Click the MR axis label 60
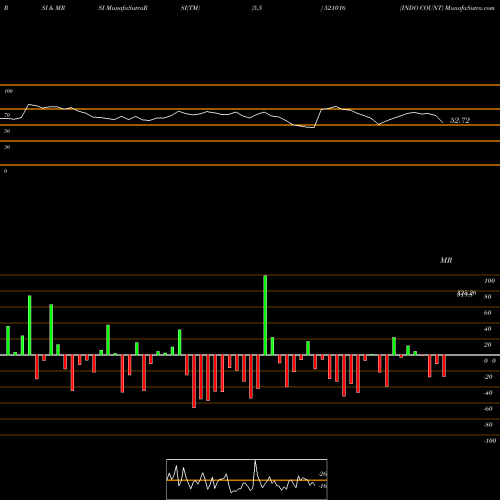 pos(488,313)
